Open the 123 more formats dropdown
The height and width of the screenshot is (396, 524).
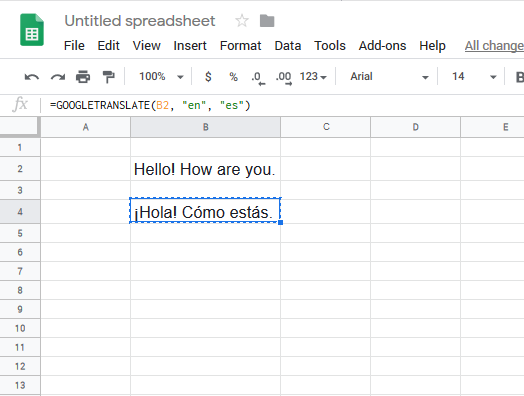click(313, 77)
